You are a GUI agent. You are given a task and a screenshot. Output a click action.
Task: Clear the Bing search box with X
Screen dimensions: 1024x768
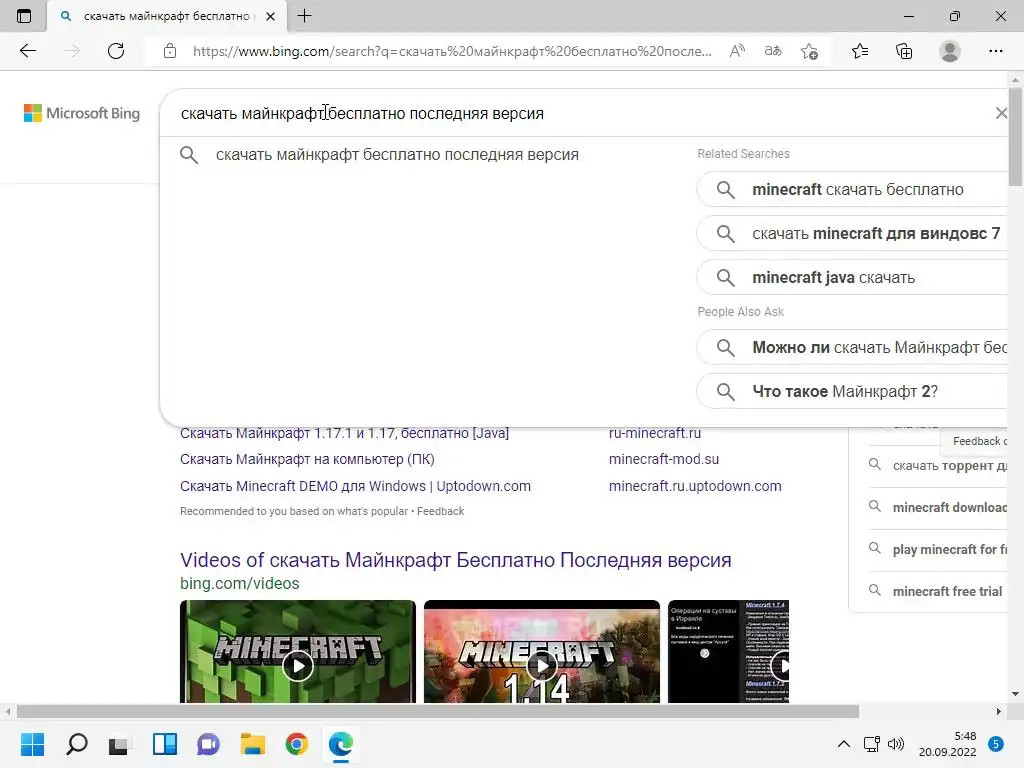click(1000, 113)
